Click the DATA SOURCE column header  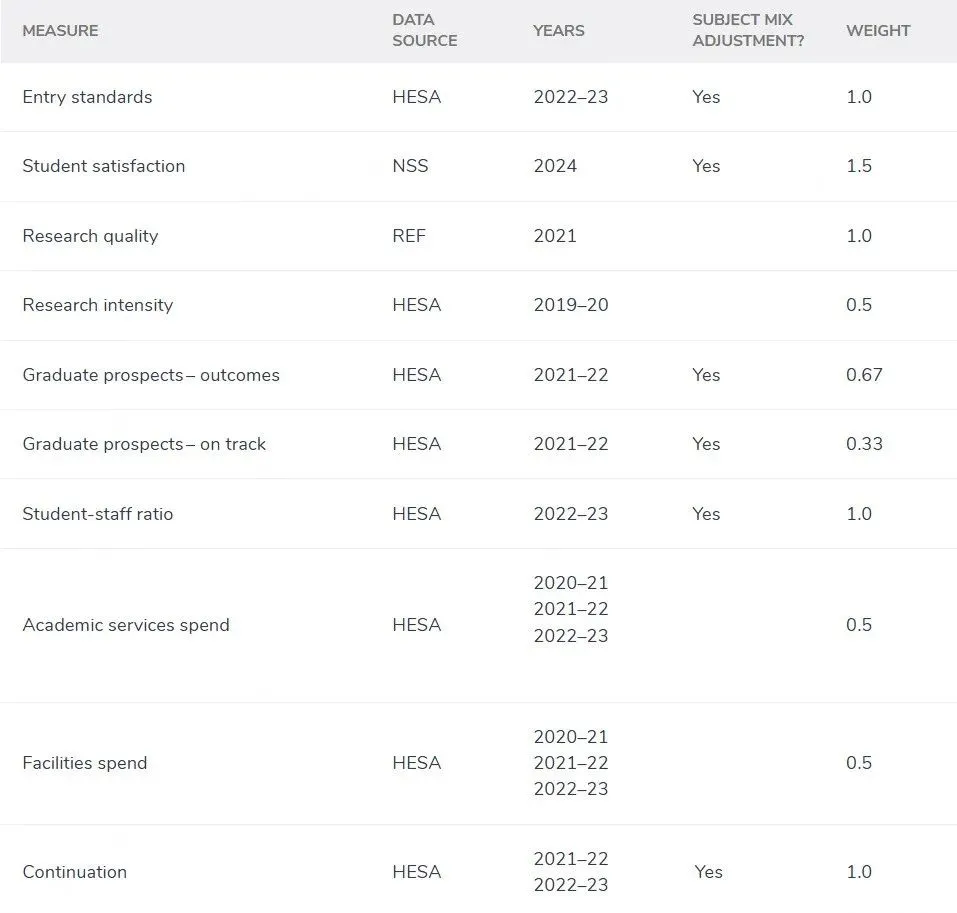click(x=425, y=30)
